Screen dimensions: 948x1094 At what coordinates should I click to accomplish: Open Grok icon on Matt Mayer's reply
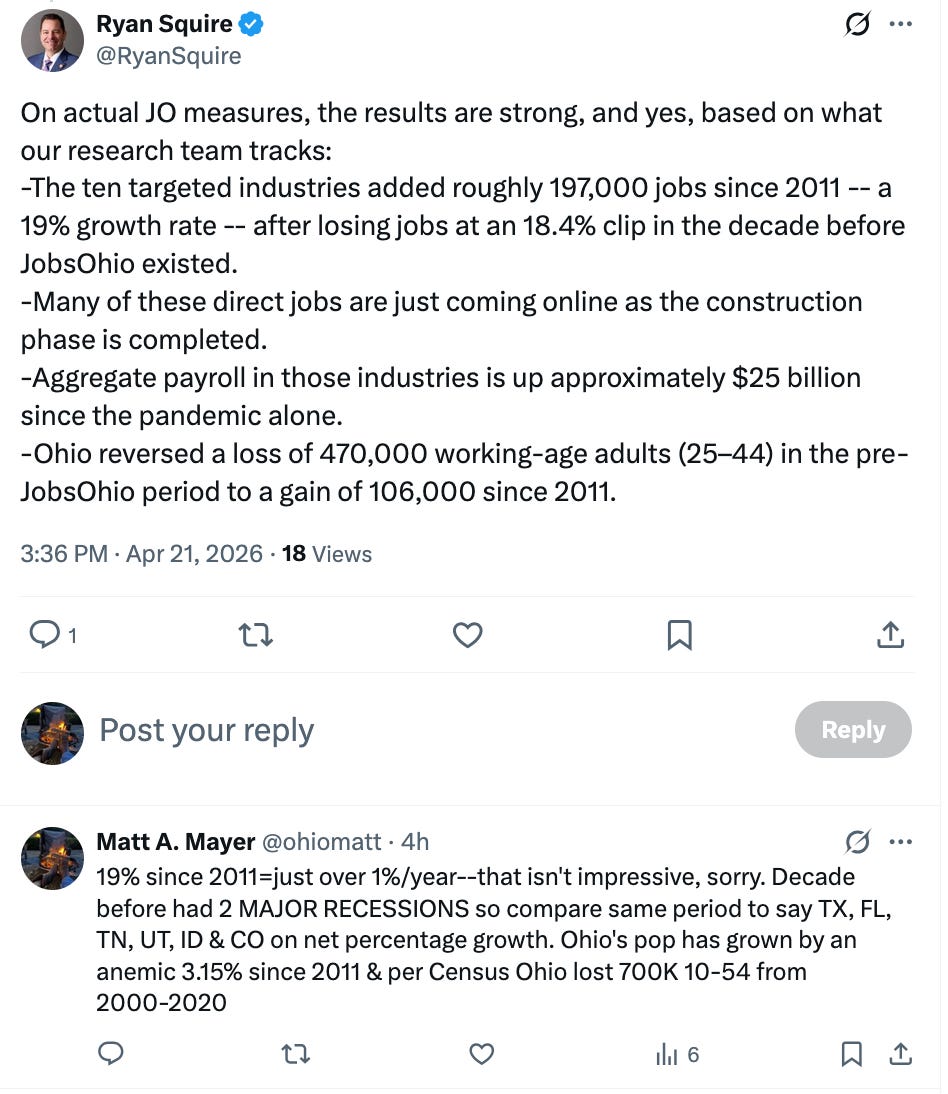(x=857, y=842)
